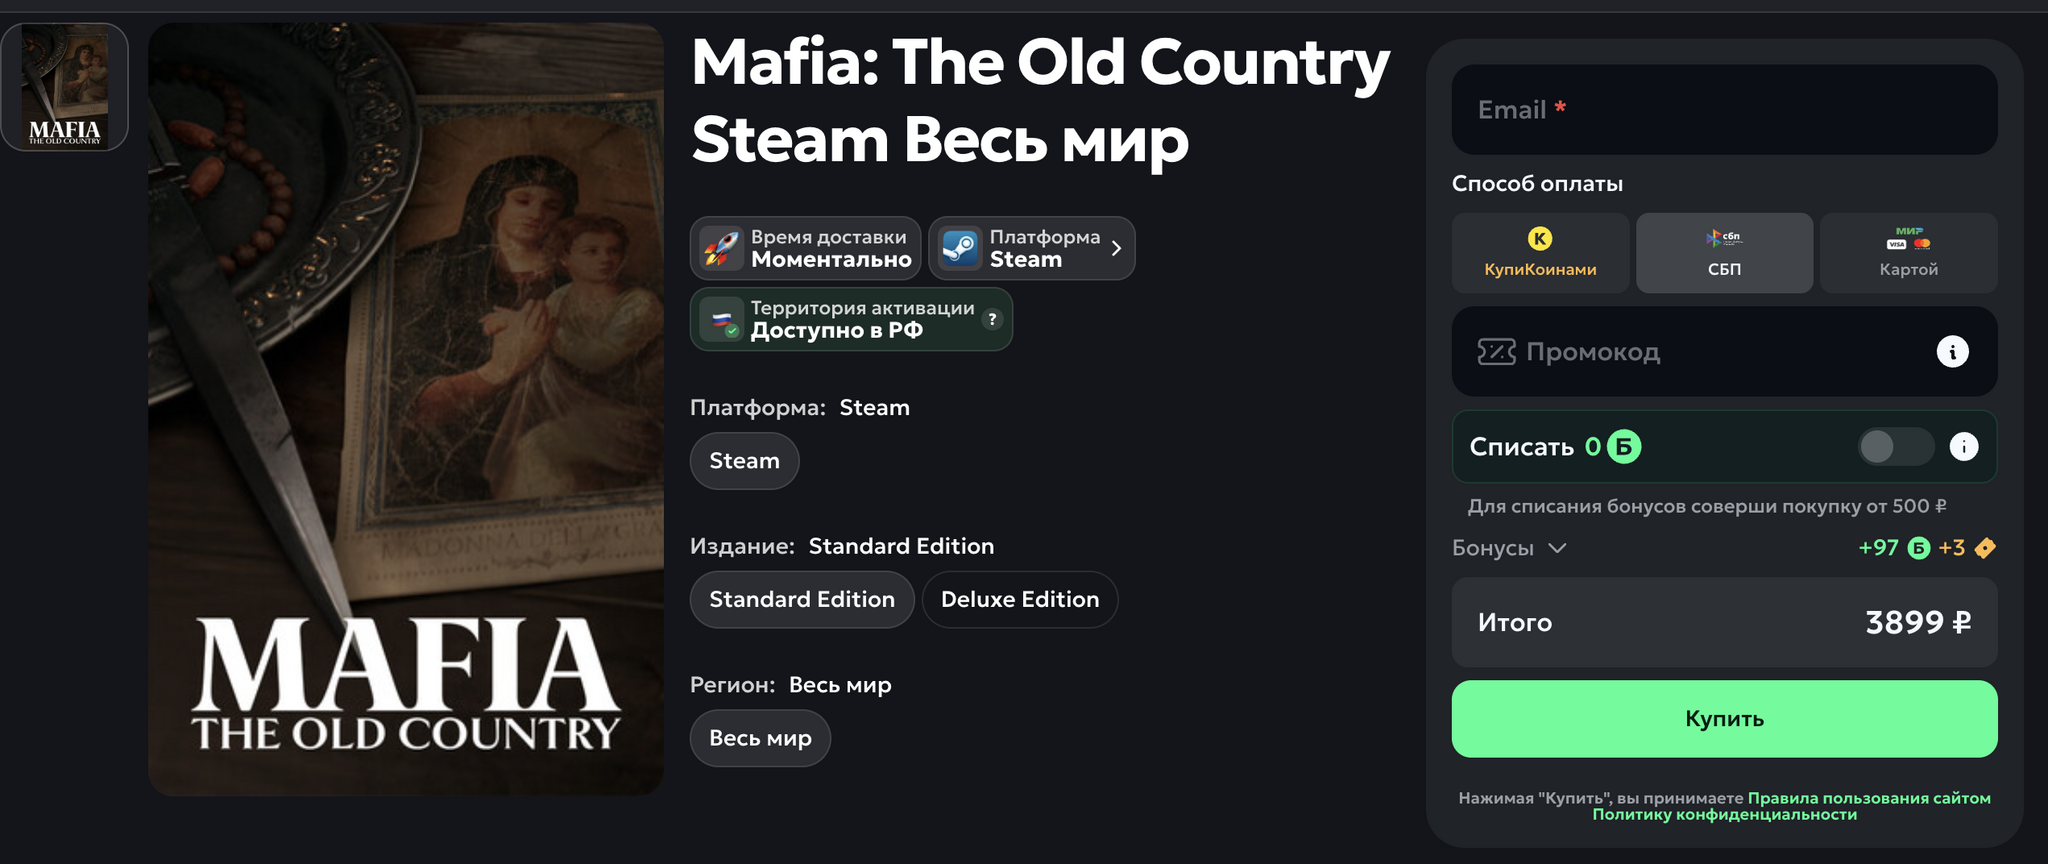The width and height of the screenshot is (2048, 864).
Task: Expand the Бонусы details chevron
Action: pos(1557,548)
